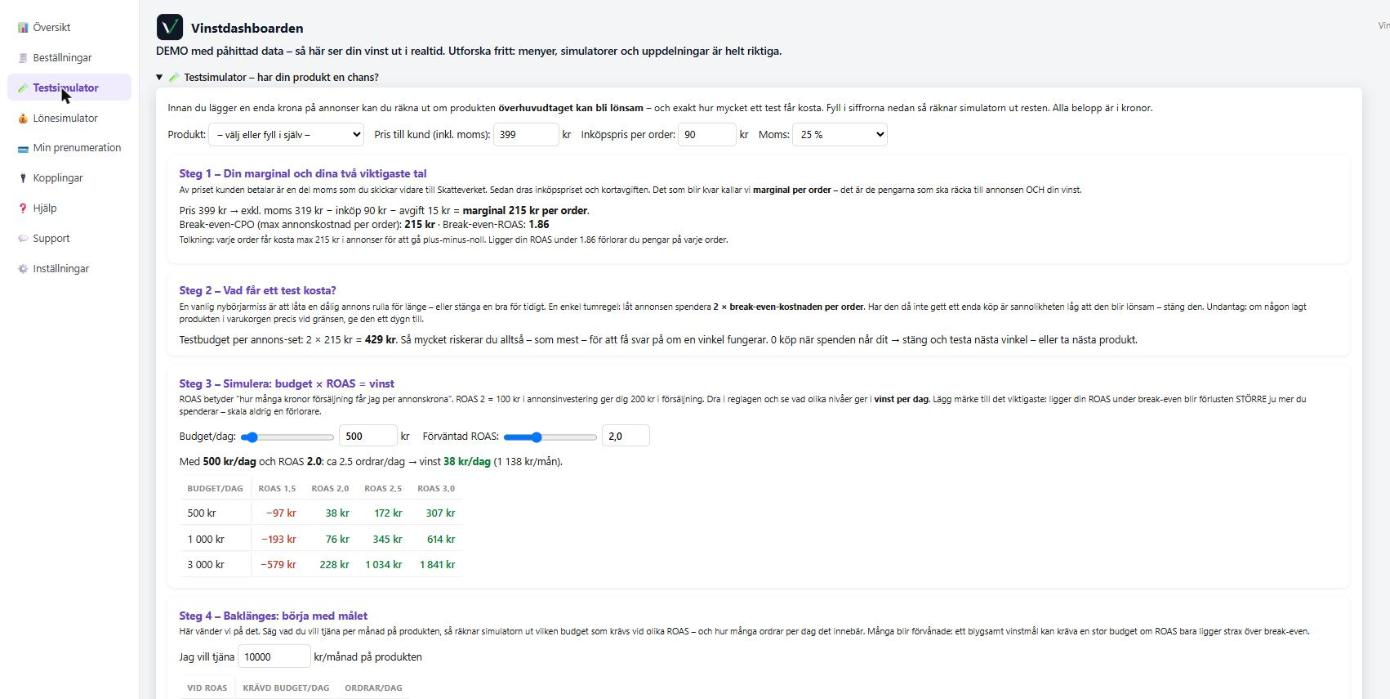
Task: Adjust the Budget/dag slider
Action: (x=288, y=436)
